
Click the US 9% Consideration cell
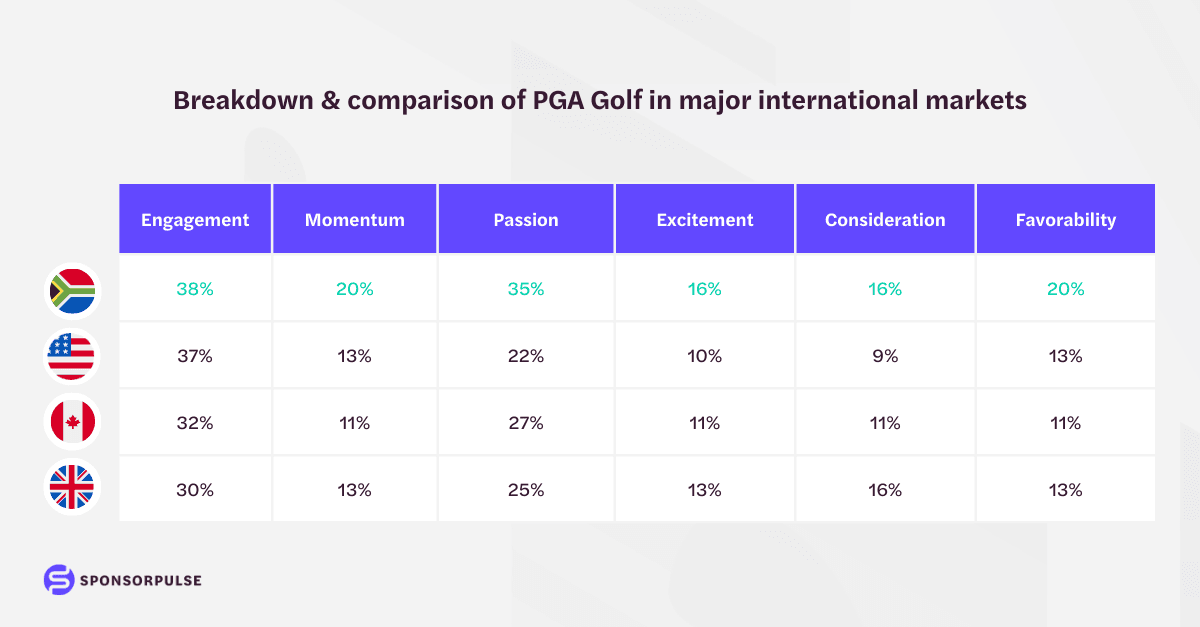pyautogui.click(x=885, y=356)
